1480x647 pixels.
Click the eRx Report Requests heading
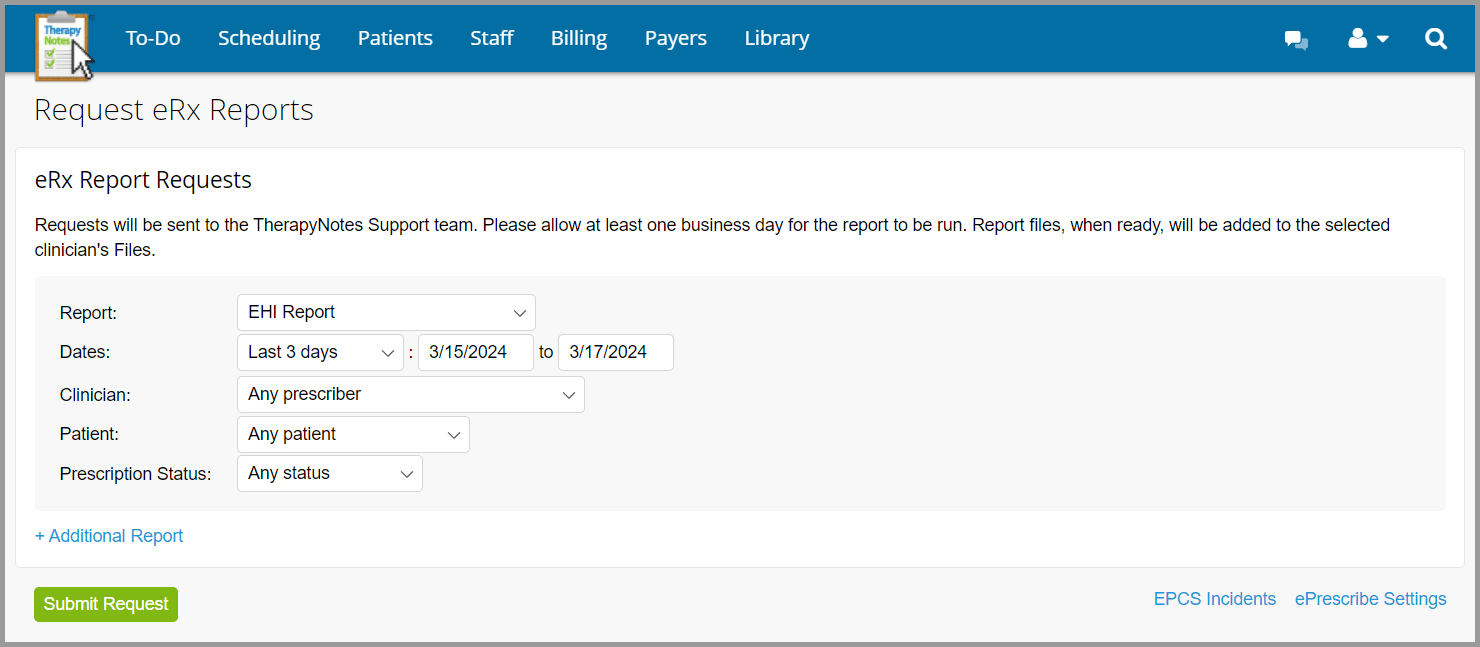tap(143, 180)
